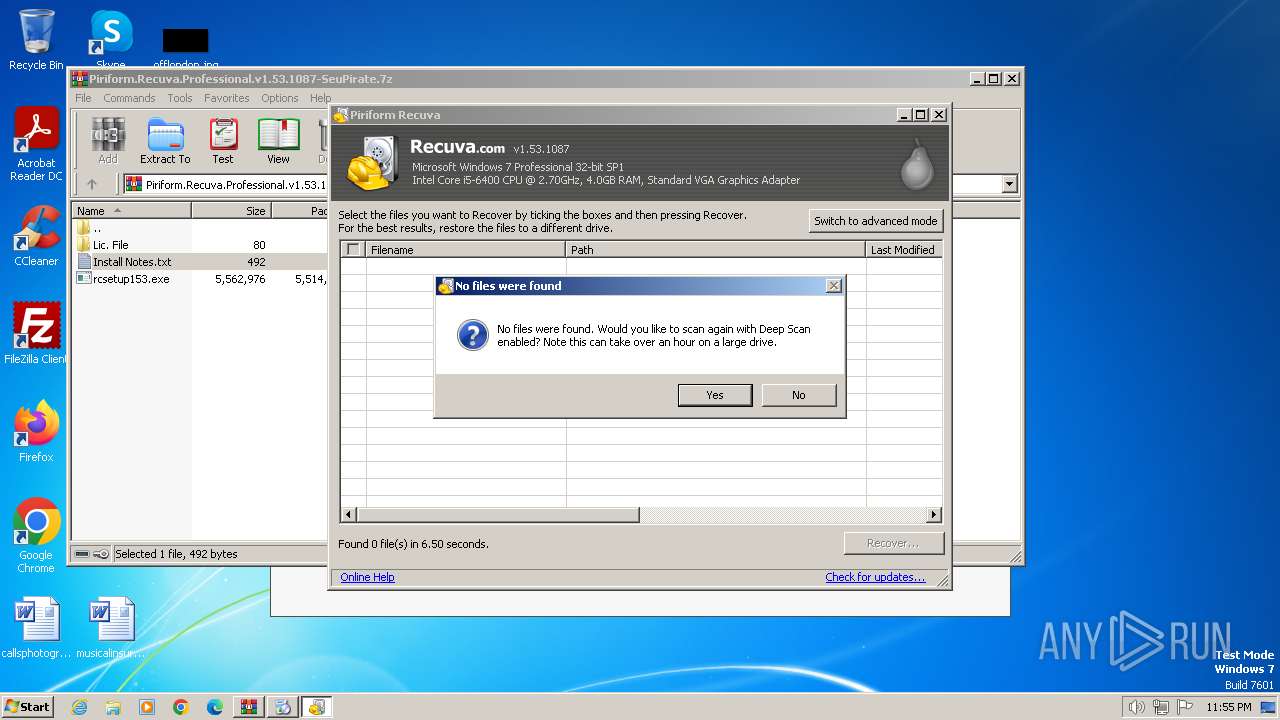
Task: Open the Check for updates link
Action: click(875, 577)
